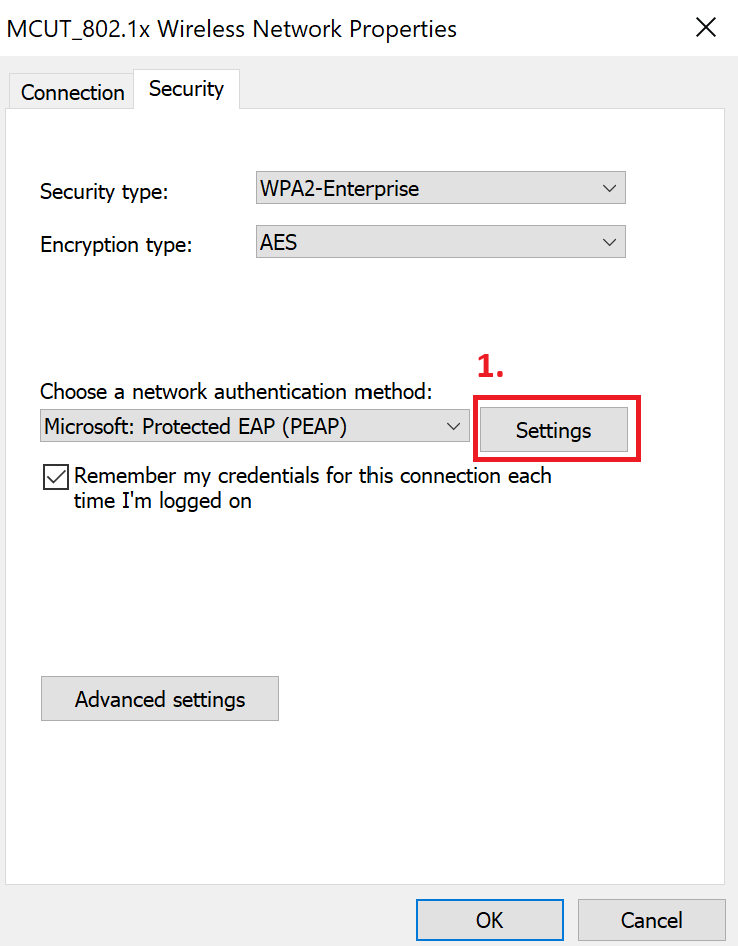Toggle the Remember my credentials checkbox

(56, 477)
